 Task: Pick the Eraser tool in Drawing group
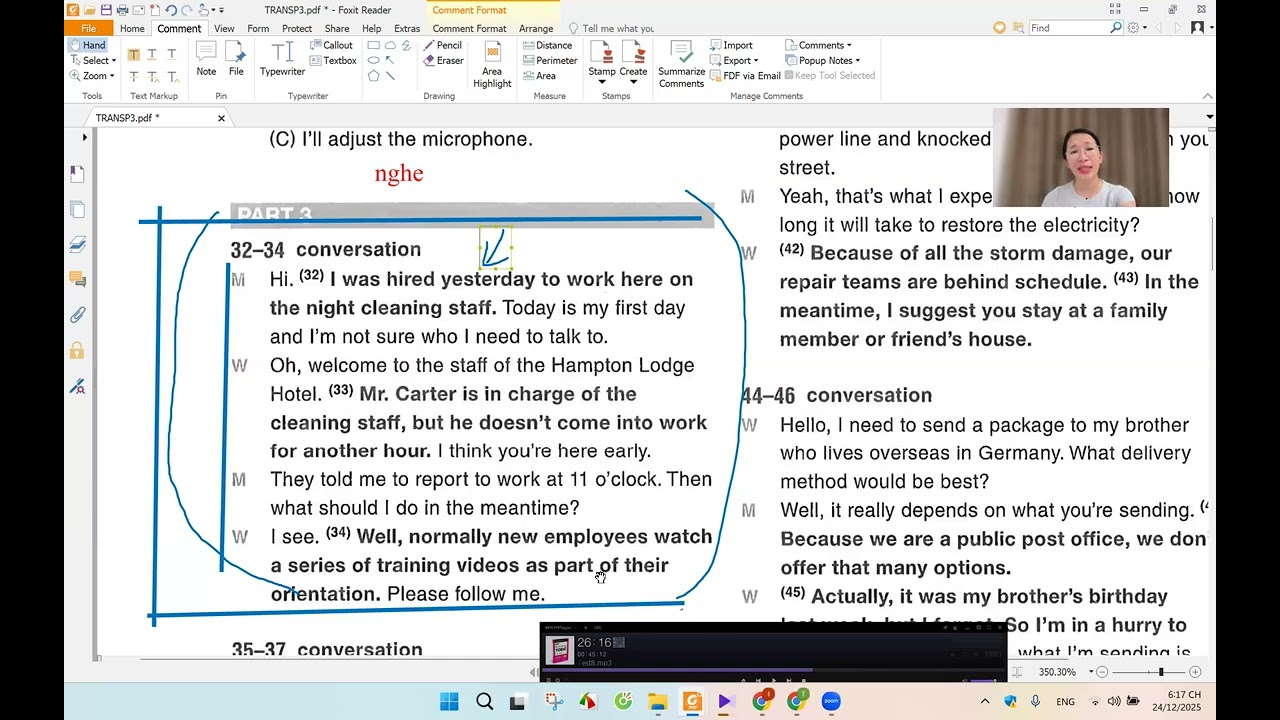click(442, 61)
